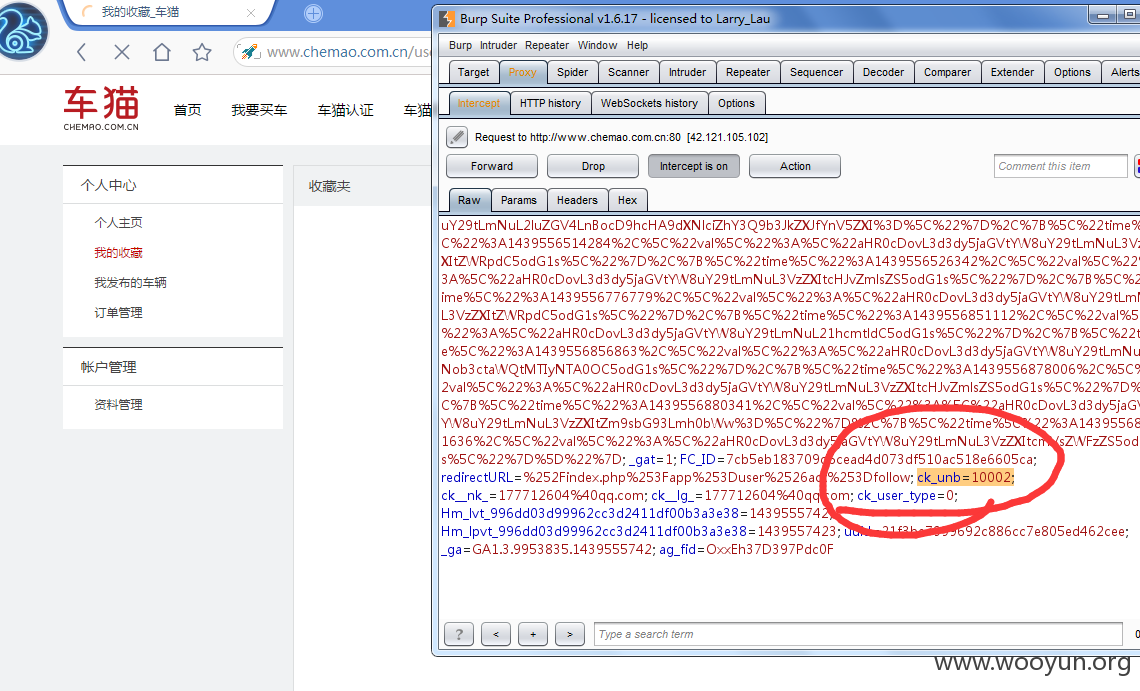Open the Window menu
This screenshot has height=691, width=1140.
(598, 45)
